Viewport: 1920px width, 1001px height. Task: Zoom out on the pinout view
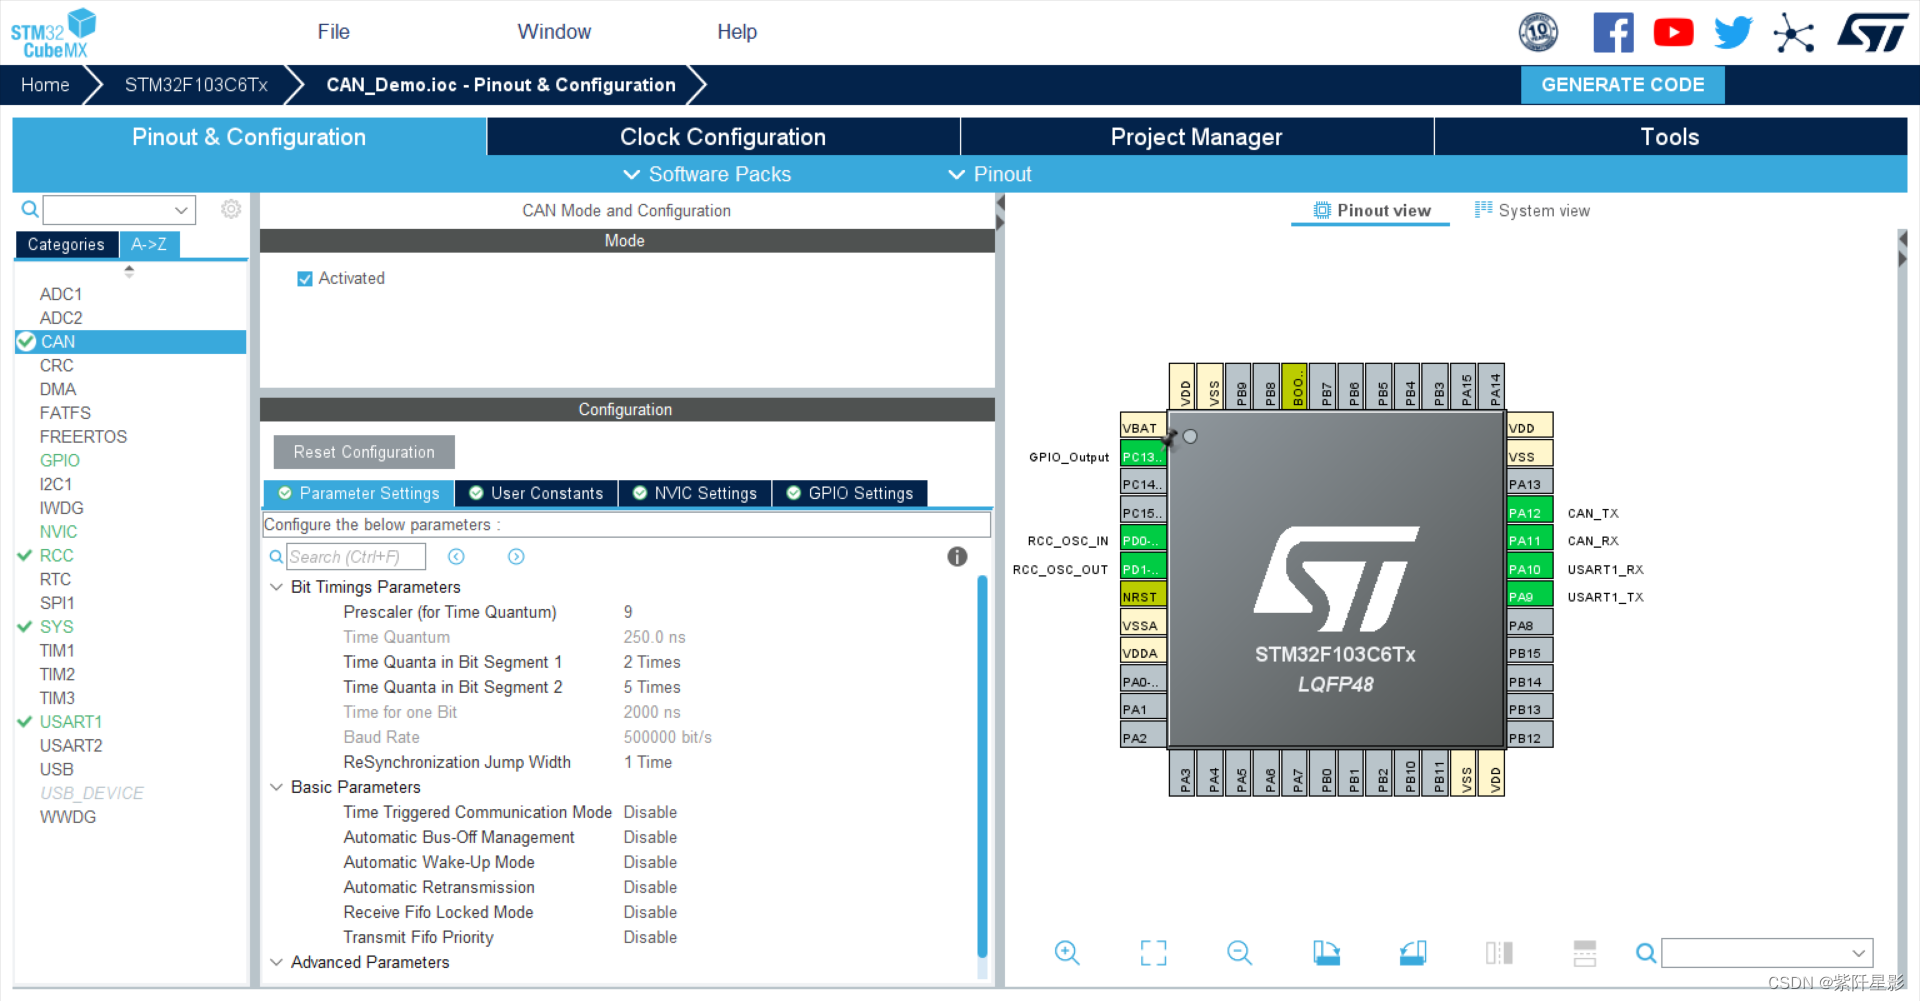[1239, 953]
